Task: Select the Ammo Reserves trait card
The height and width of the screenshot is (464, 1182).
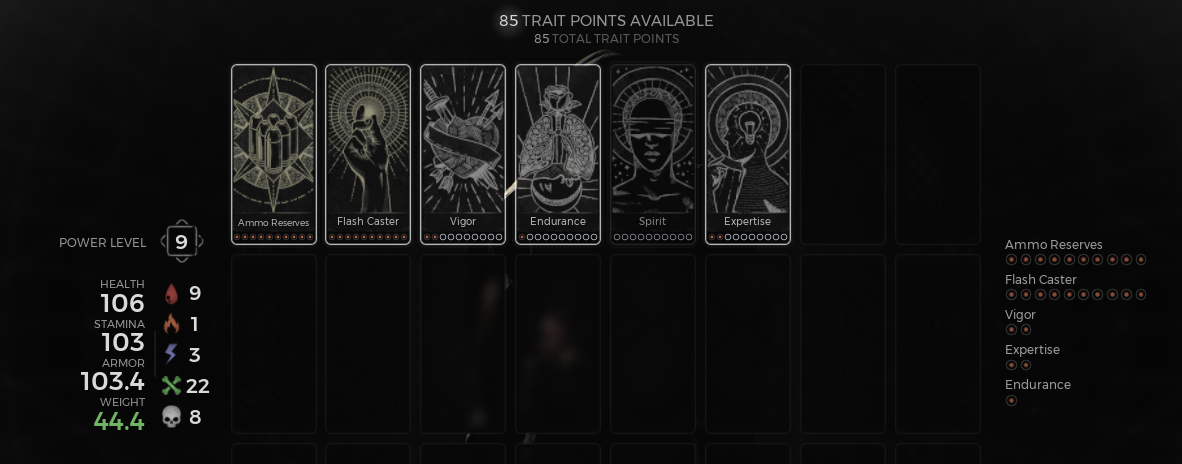Action: coord(274,154)
